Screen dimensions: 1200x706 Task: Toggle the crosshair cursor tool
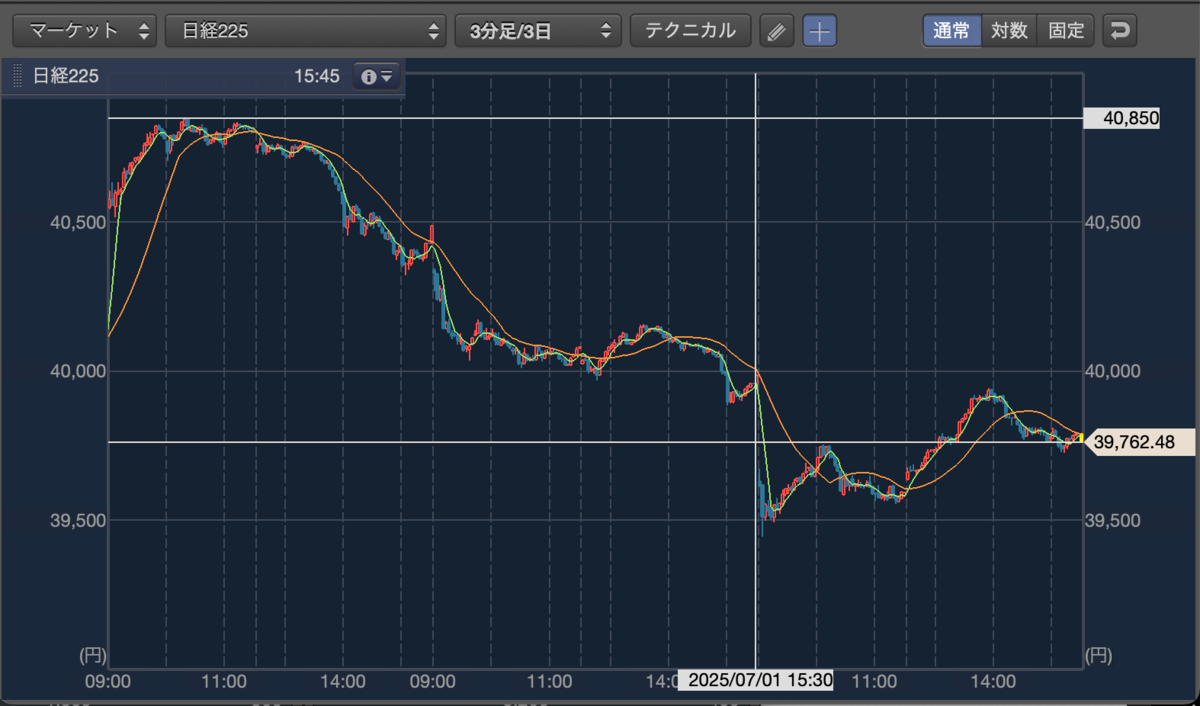click(x=820, y=31)
